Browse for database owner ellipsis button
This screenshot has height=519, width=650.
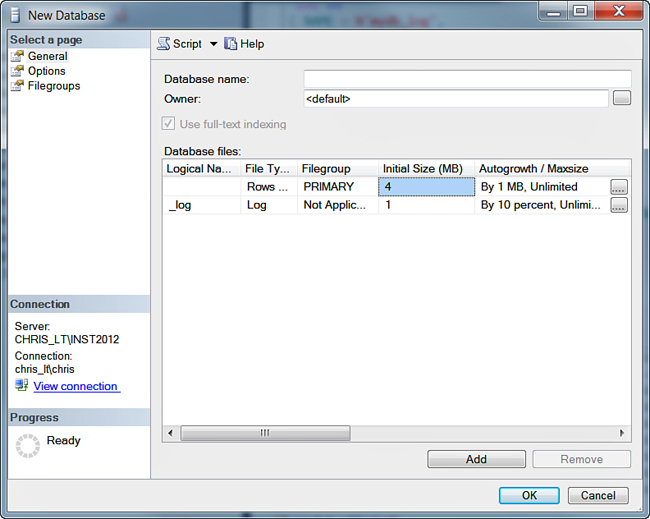click(621, 98)
